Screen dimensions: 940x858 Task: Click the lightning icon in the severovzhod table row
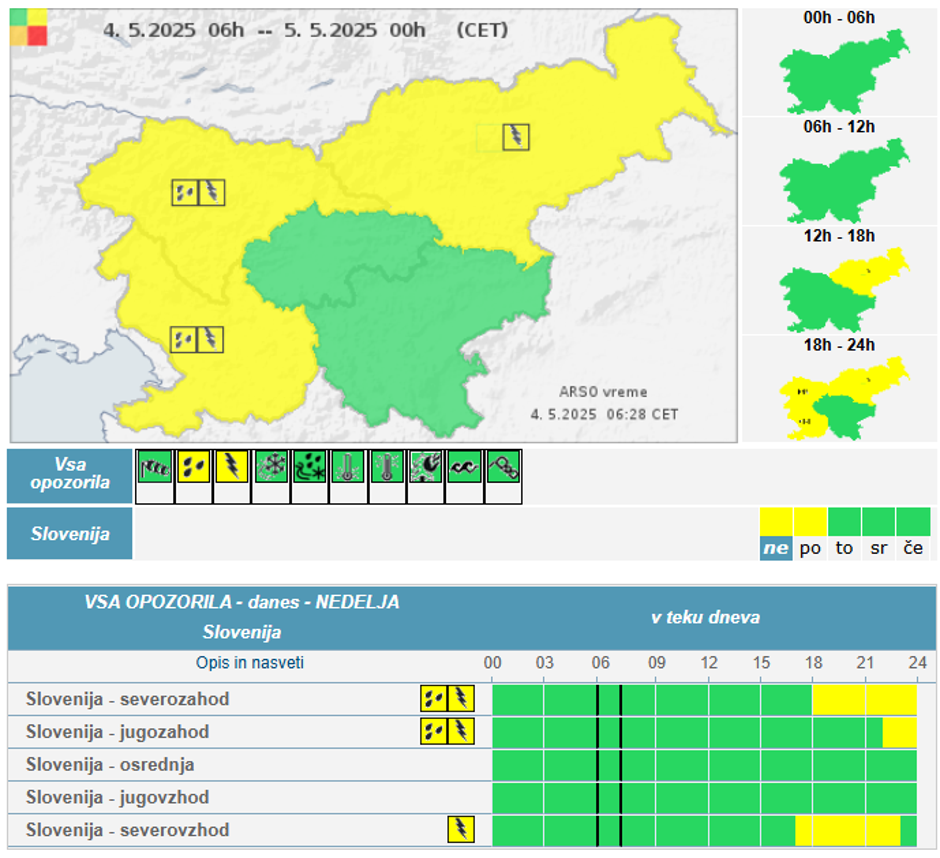pos(460,830)
